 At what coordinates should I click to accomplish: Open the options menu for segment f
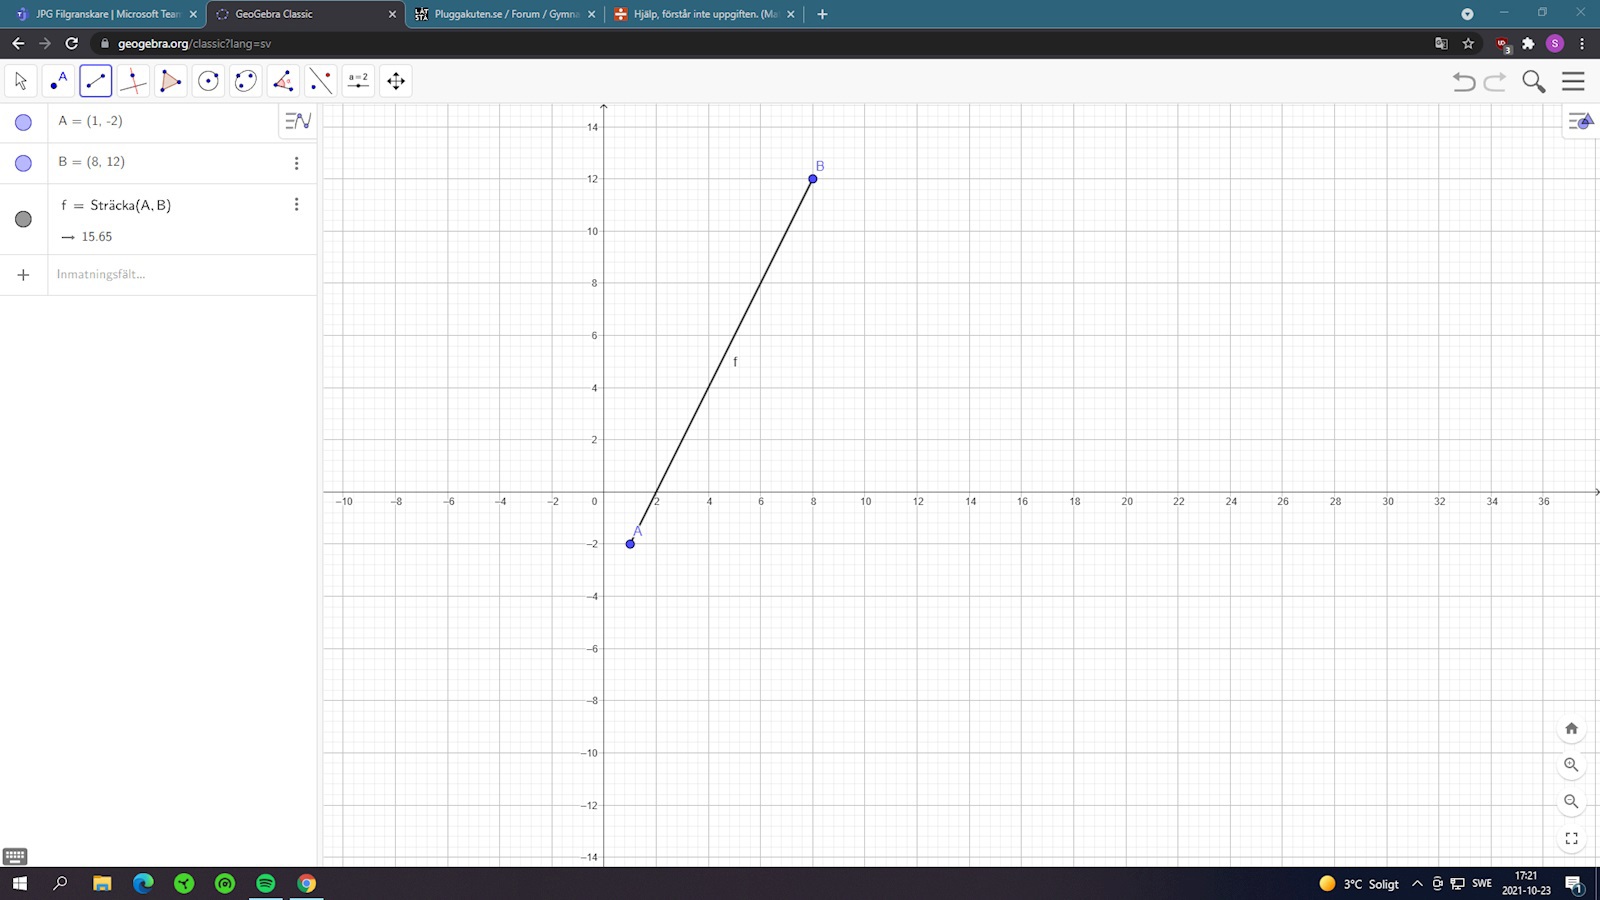tap(296, 204)
